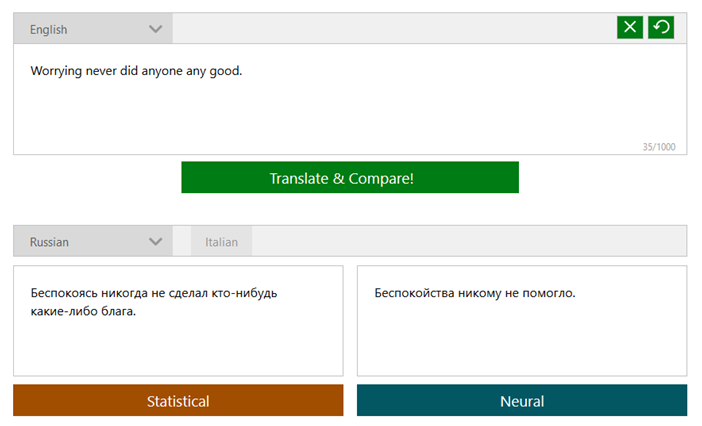Image resolution: width=702 pixels, height=426 pixels.
Task: Click the second line 'какие-либо блага.'
Action: point(83,311)
